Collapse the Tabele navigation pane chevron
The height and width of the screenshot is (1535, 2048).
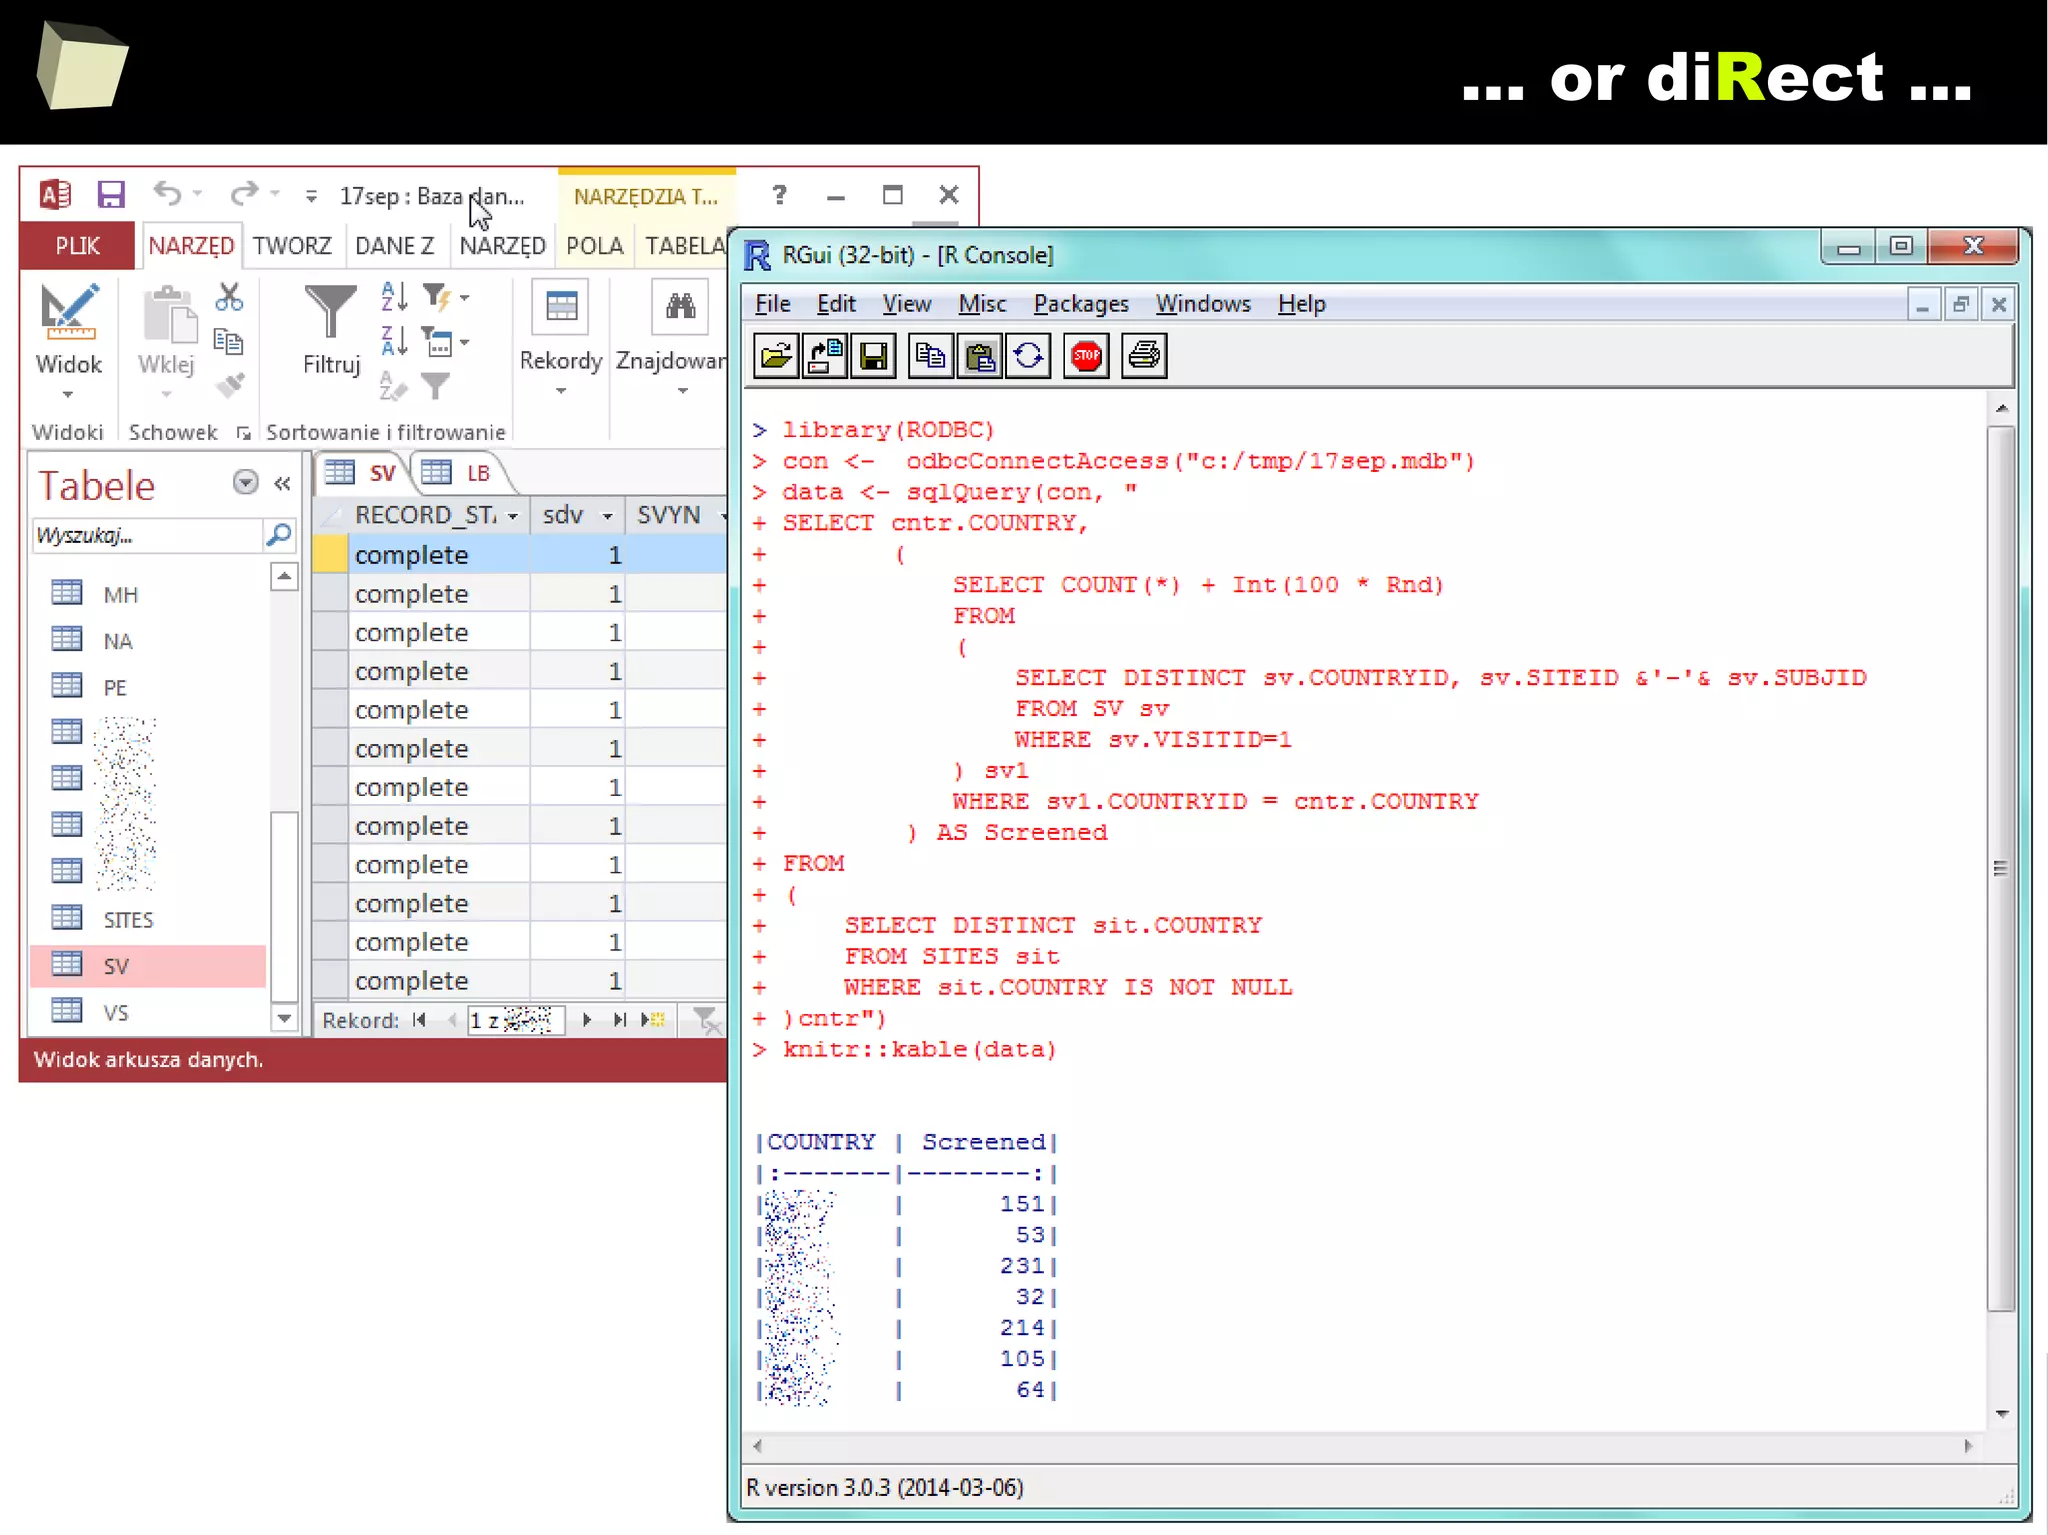click(282, 484)
